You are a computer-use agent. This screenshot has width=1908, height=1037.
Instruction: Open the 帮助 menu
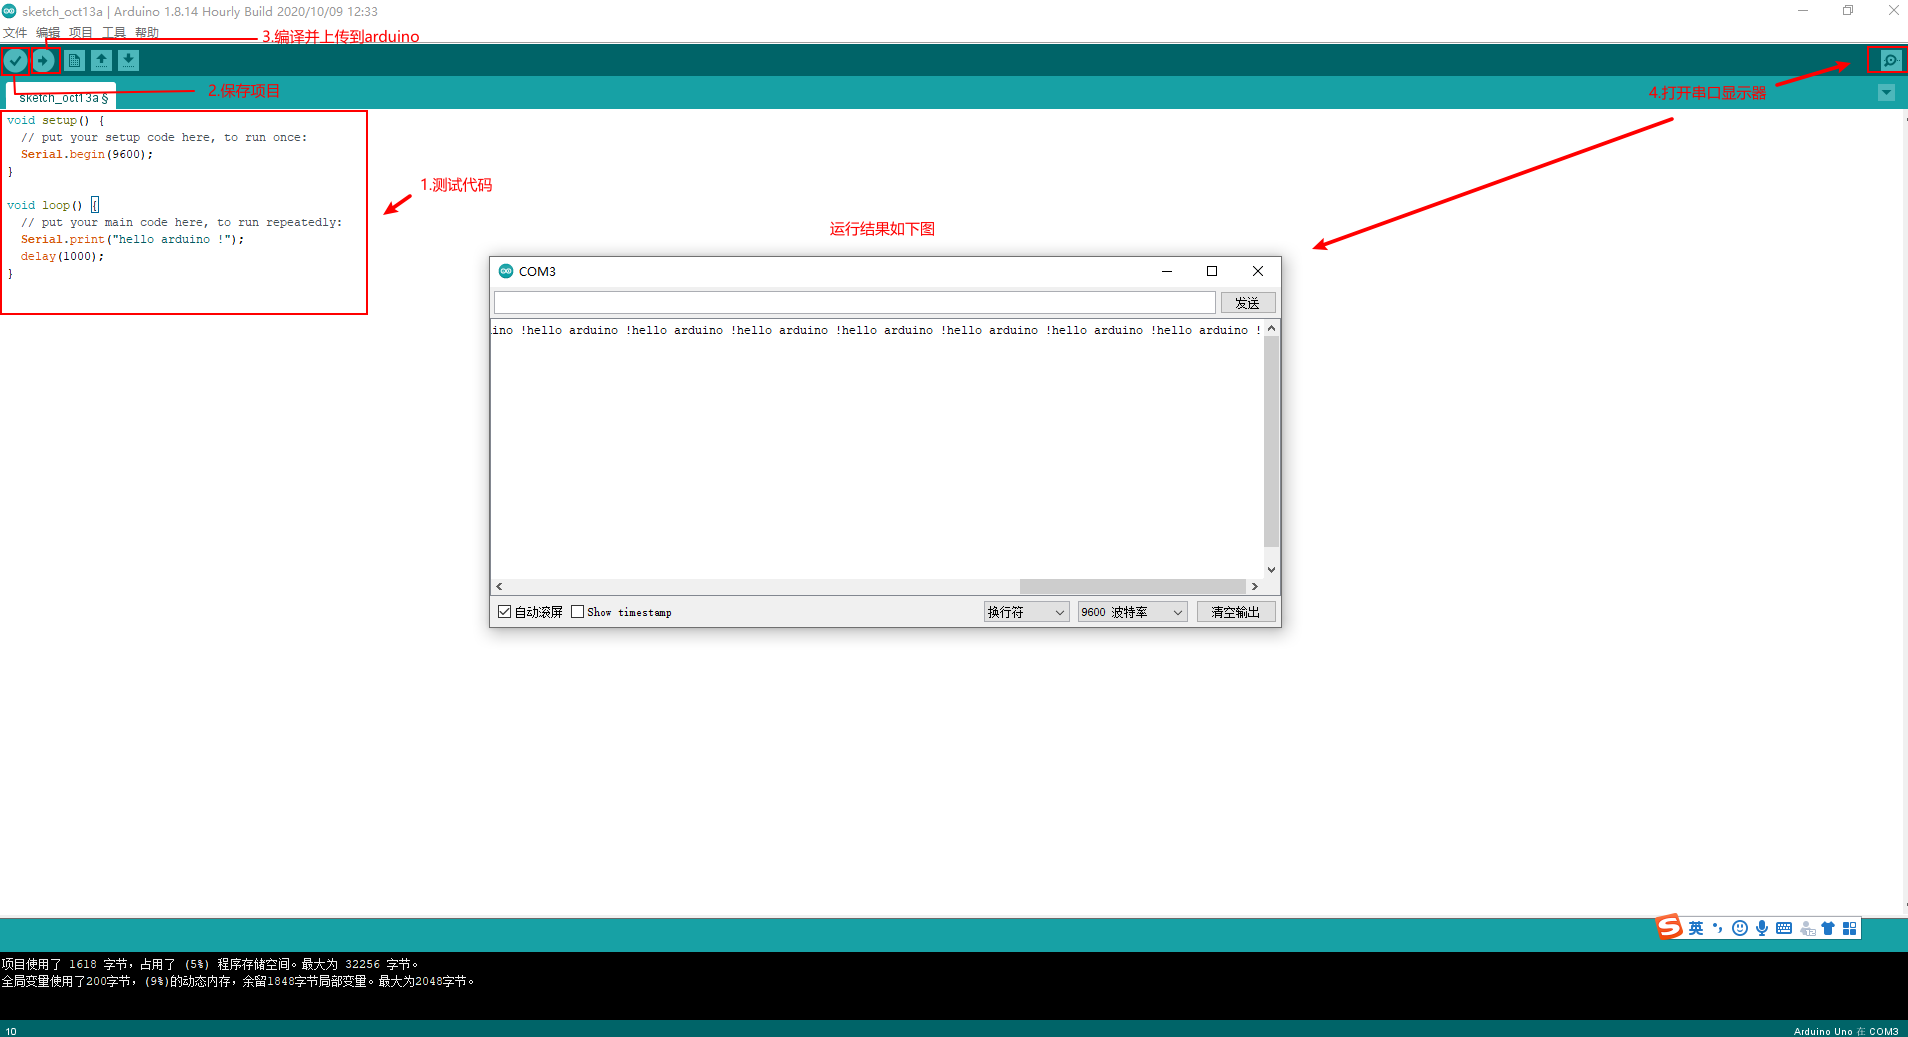(147, 33)
